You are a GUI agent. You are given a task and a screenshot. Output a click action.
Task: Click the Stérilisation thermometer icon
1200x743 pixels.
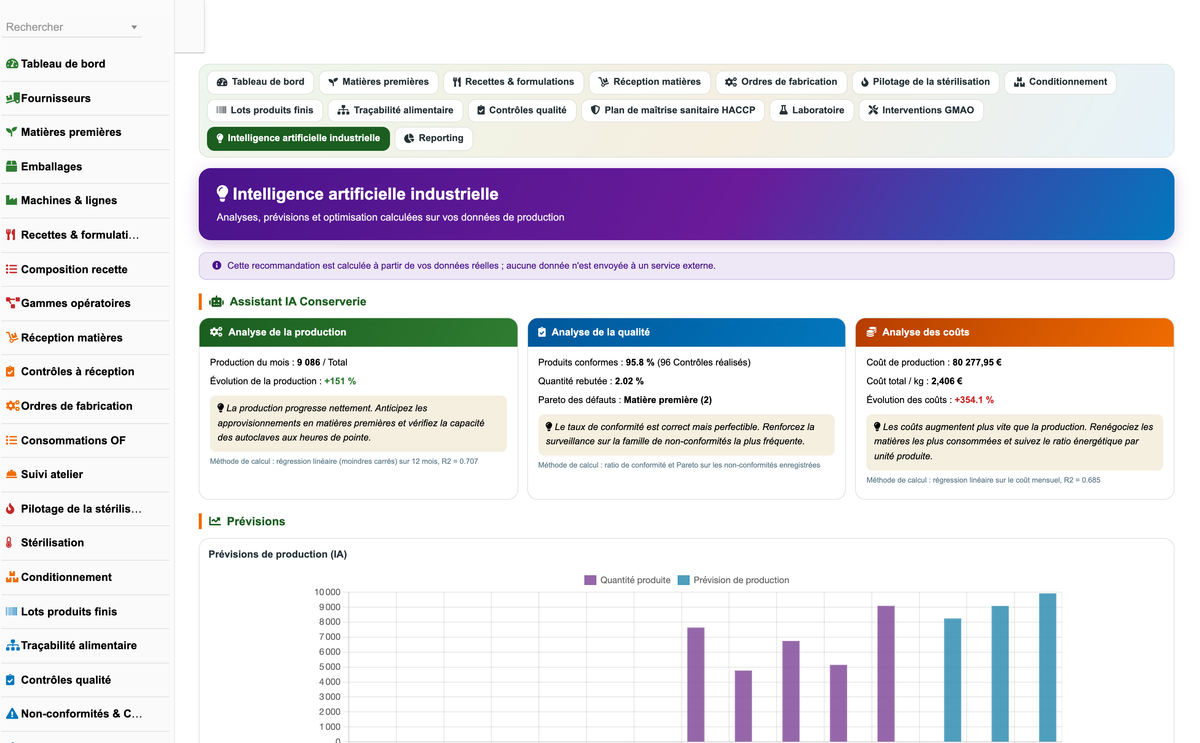coord(10,542)
